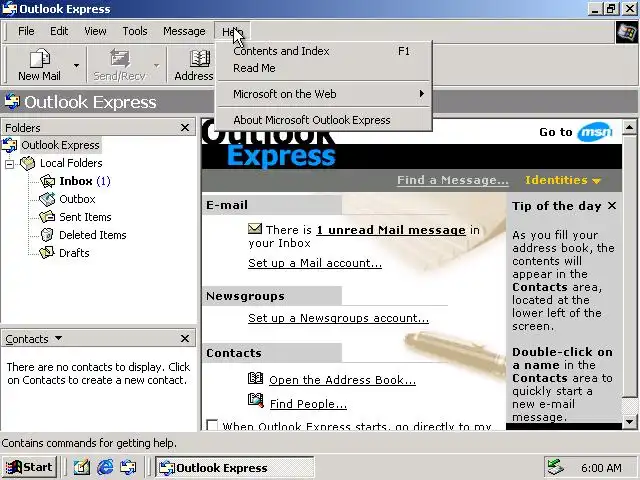
Task: Open the Edit menu
Action: (59, 31)
